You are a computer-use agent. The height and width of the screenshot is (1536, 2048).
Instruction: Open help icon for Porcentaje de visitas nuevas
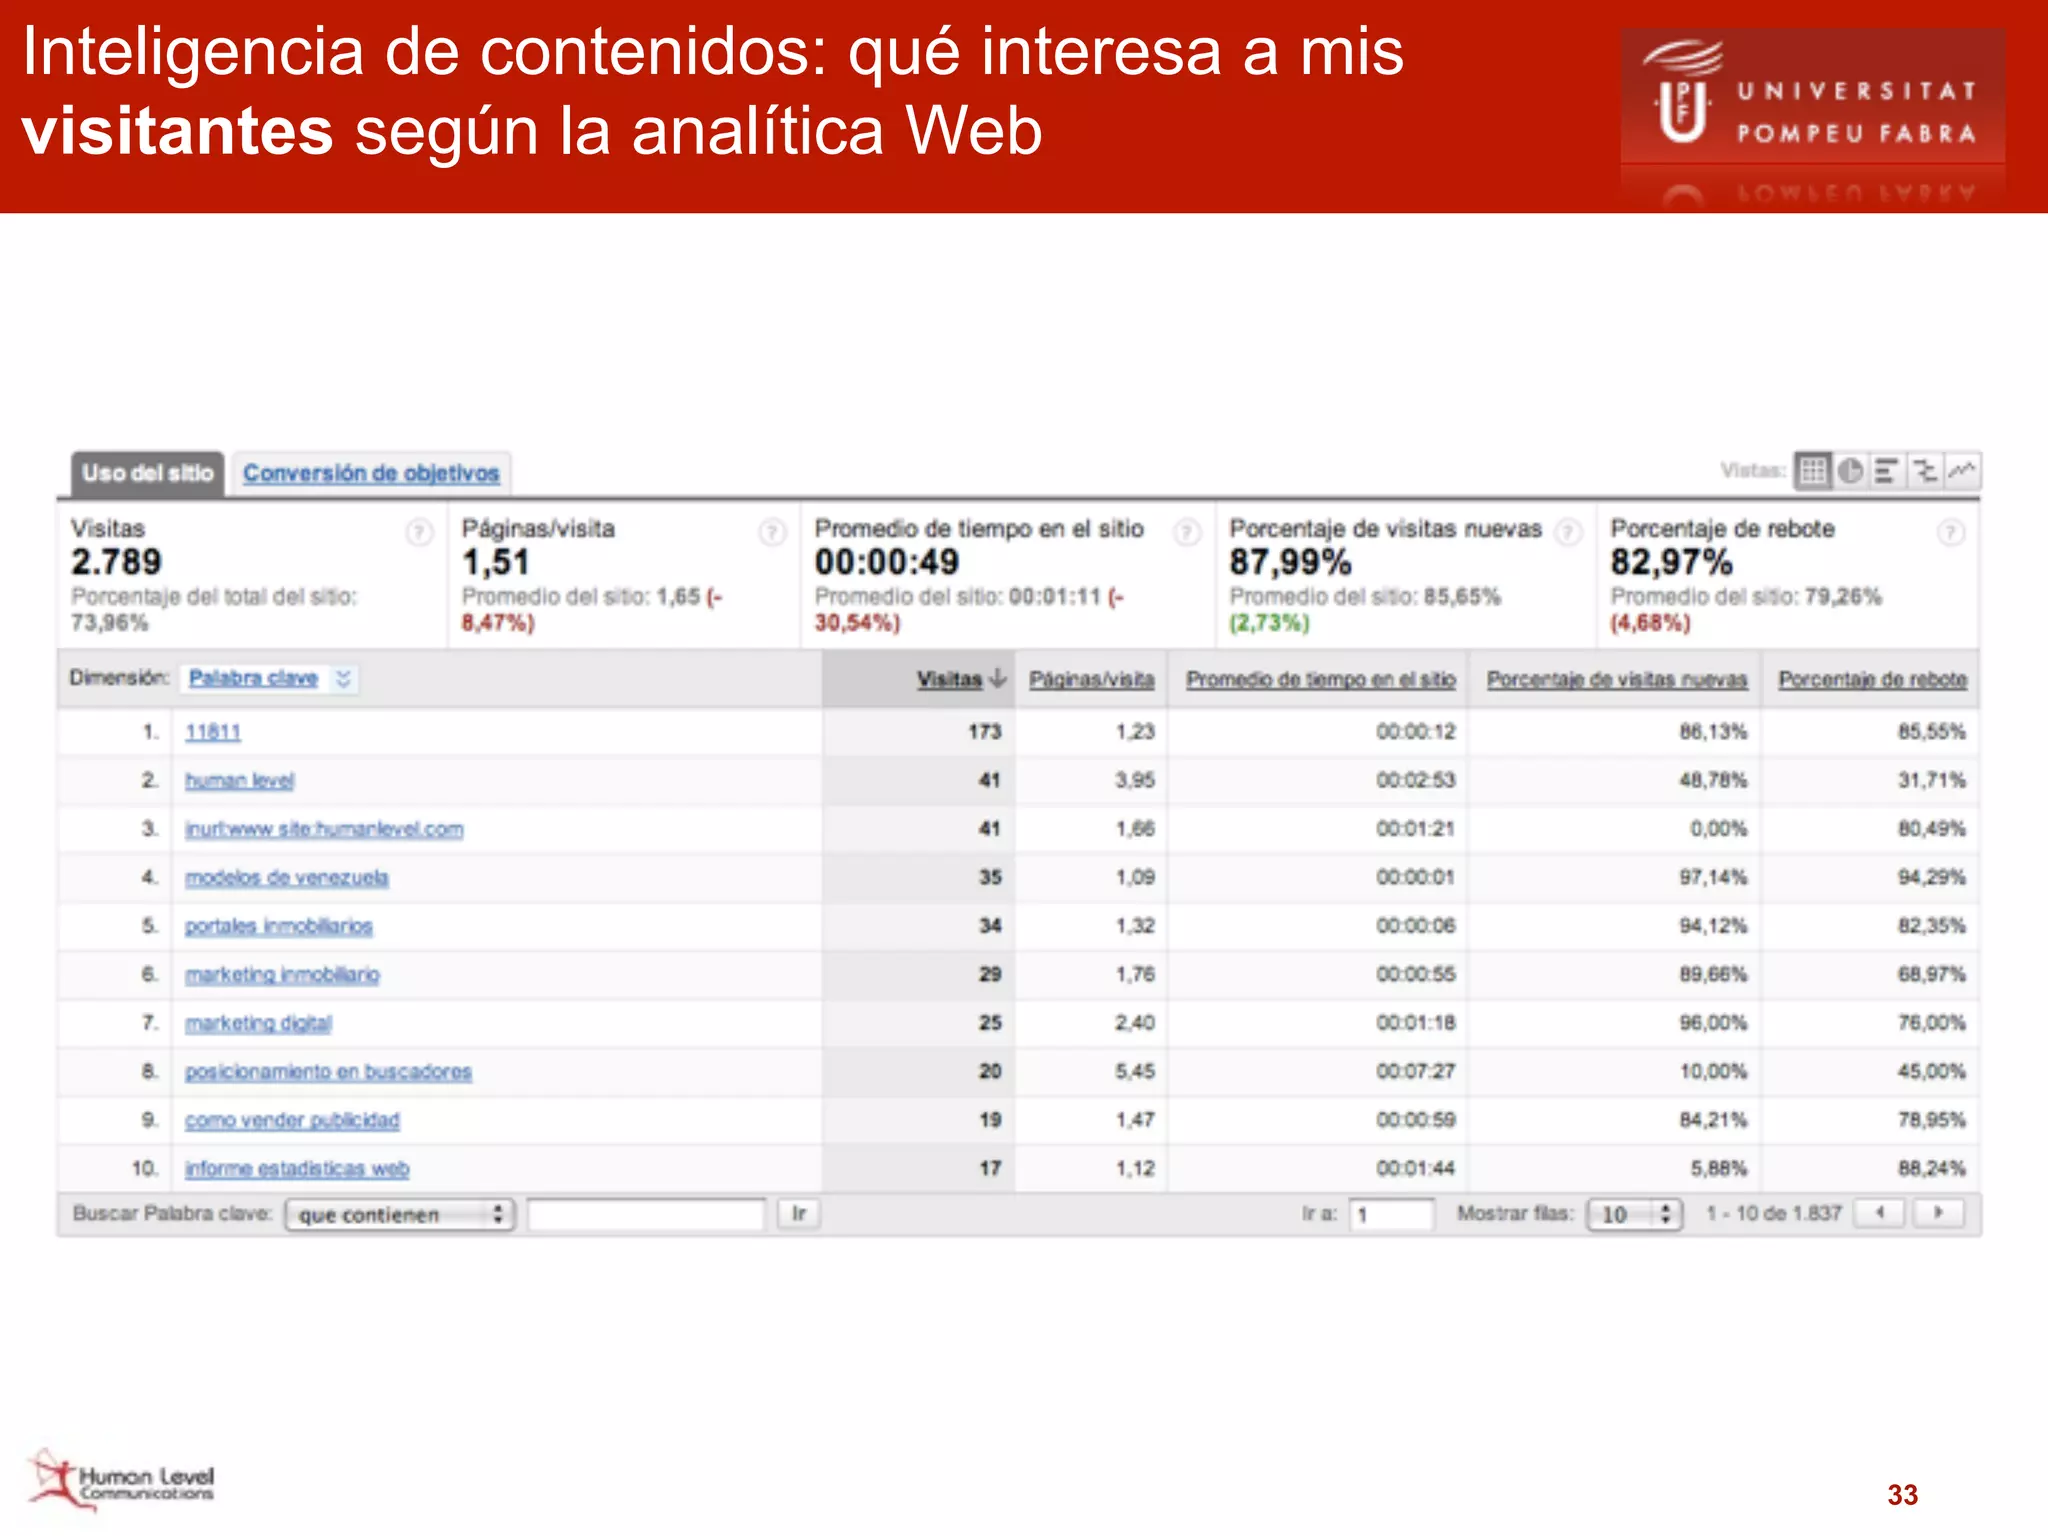tap(1569, 532)
